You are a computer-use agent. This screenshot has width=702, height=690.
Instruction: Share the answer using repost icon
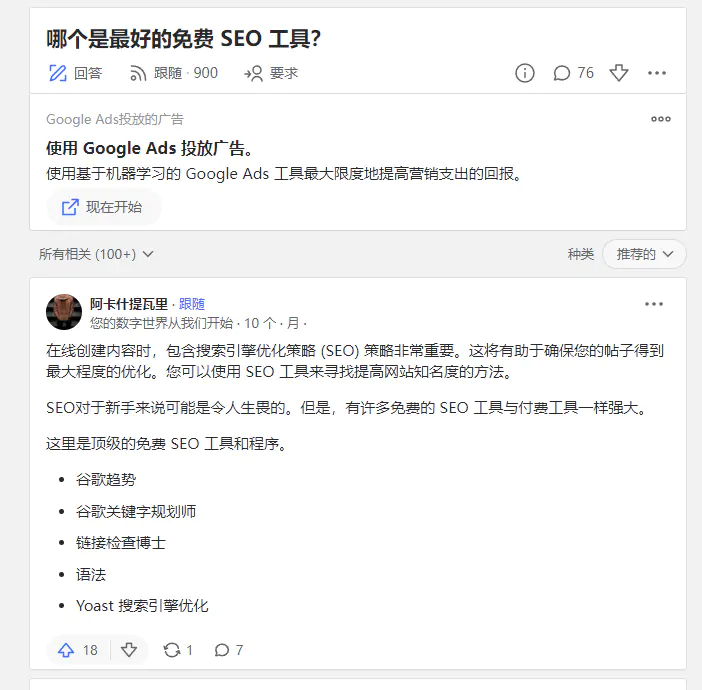coord(172,650)
